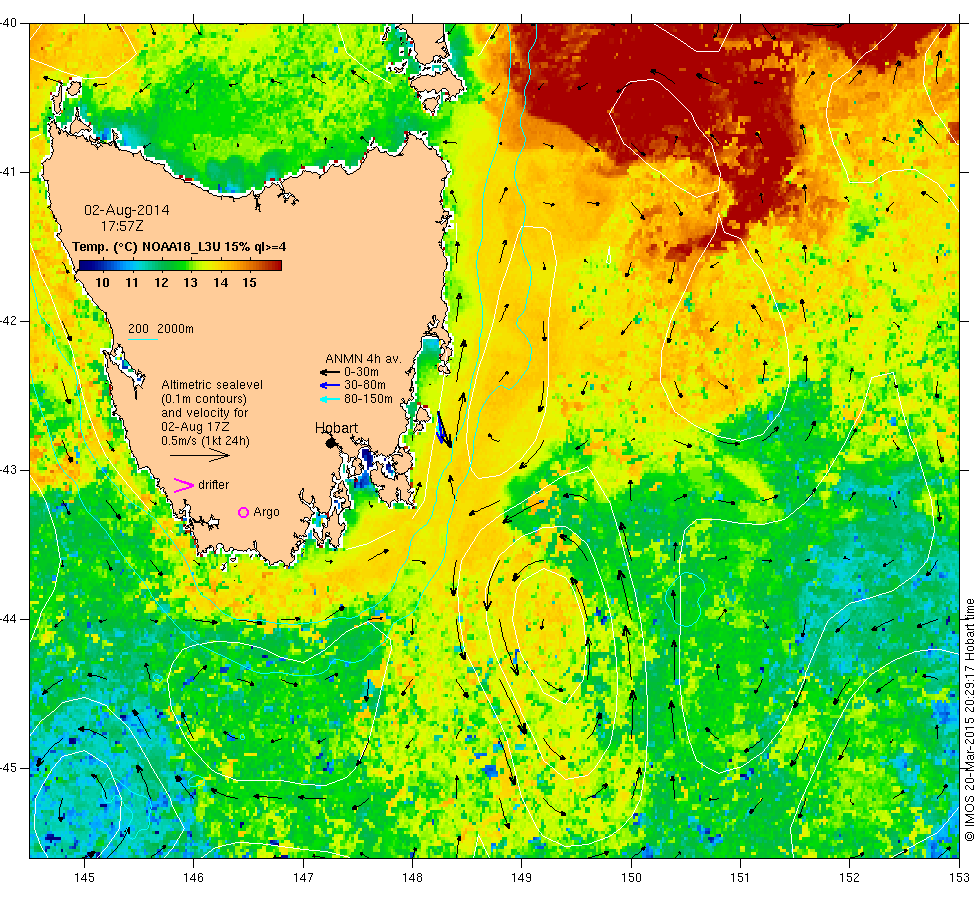This screenshot has height=900, width=980.
Task: Click the 80-150m depth label
Action: pyautogui.click(x=368, y=399)
